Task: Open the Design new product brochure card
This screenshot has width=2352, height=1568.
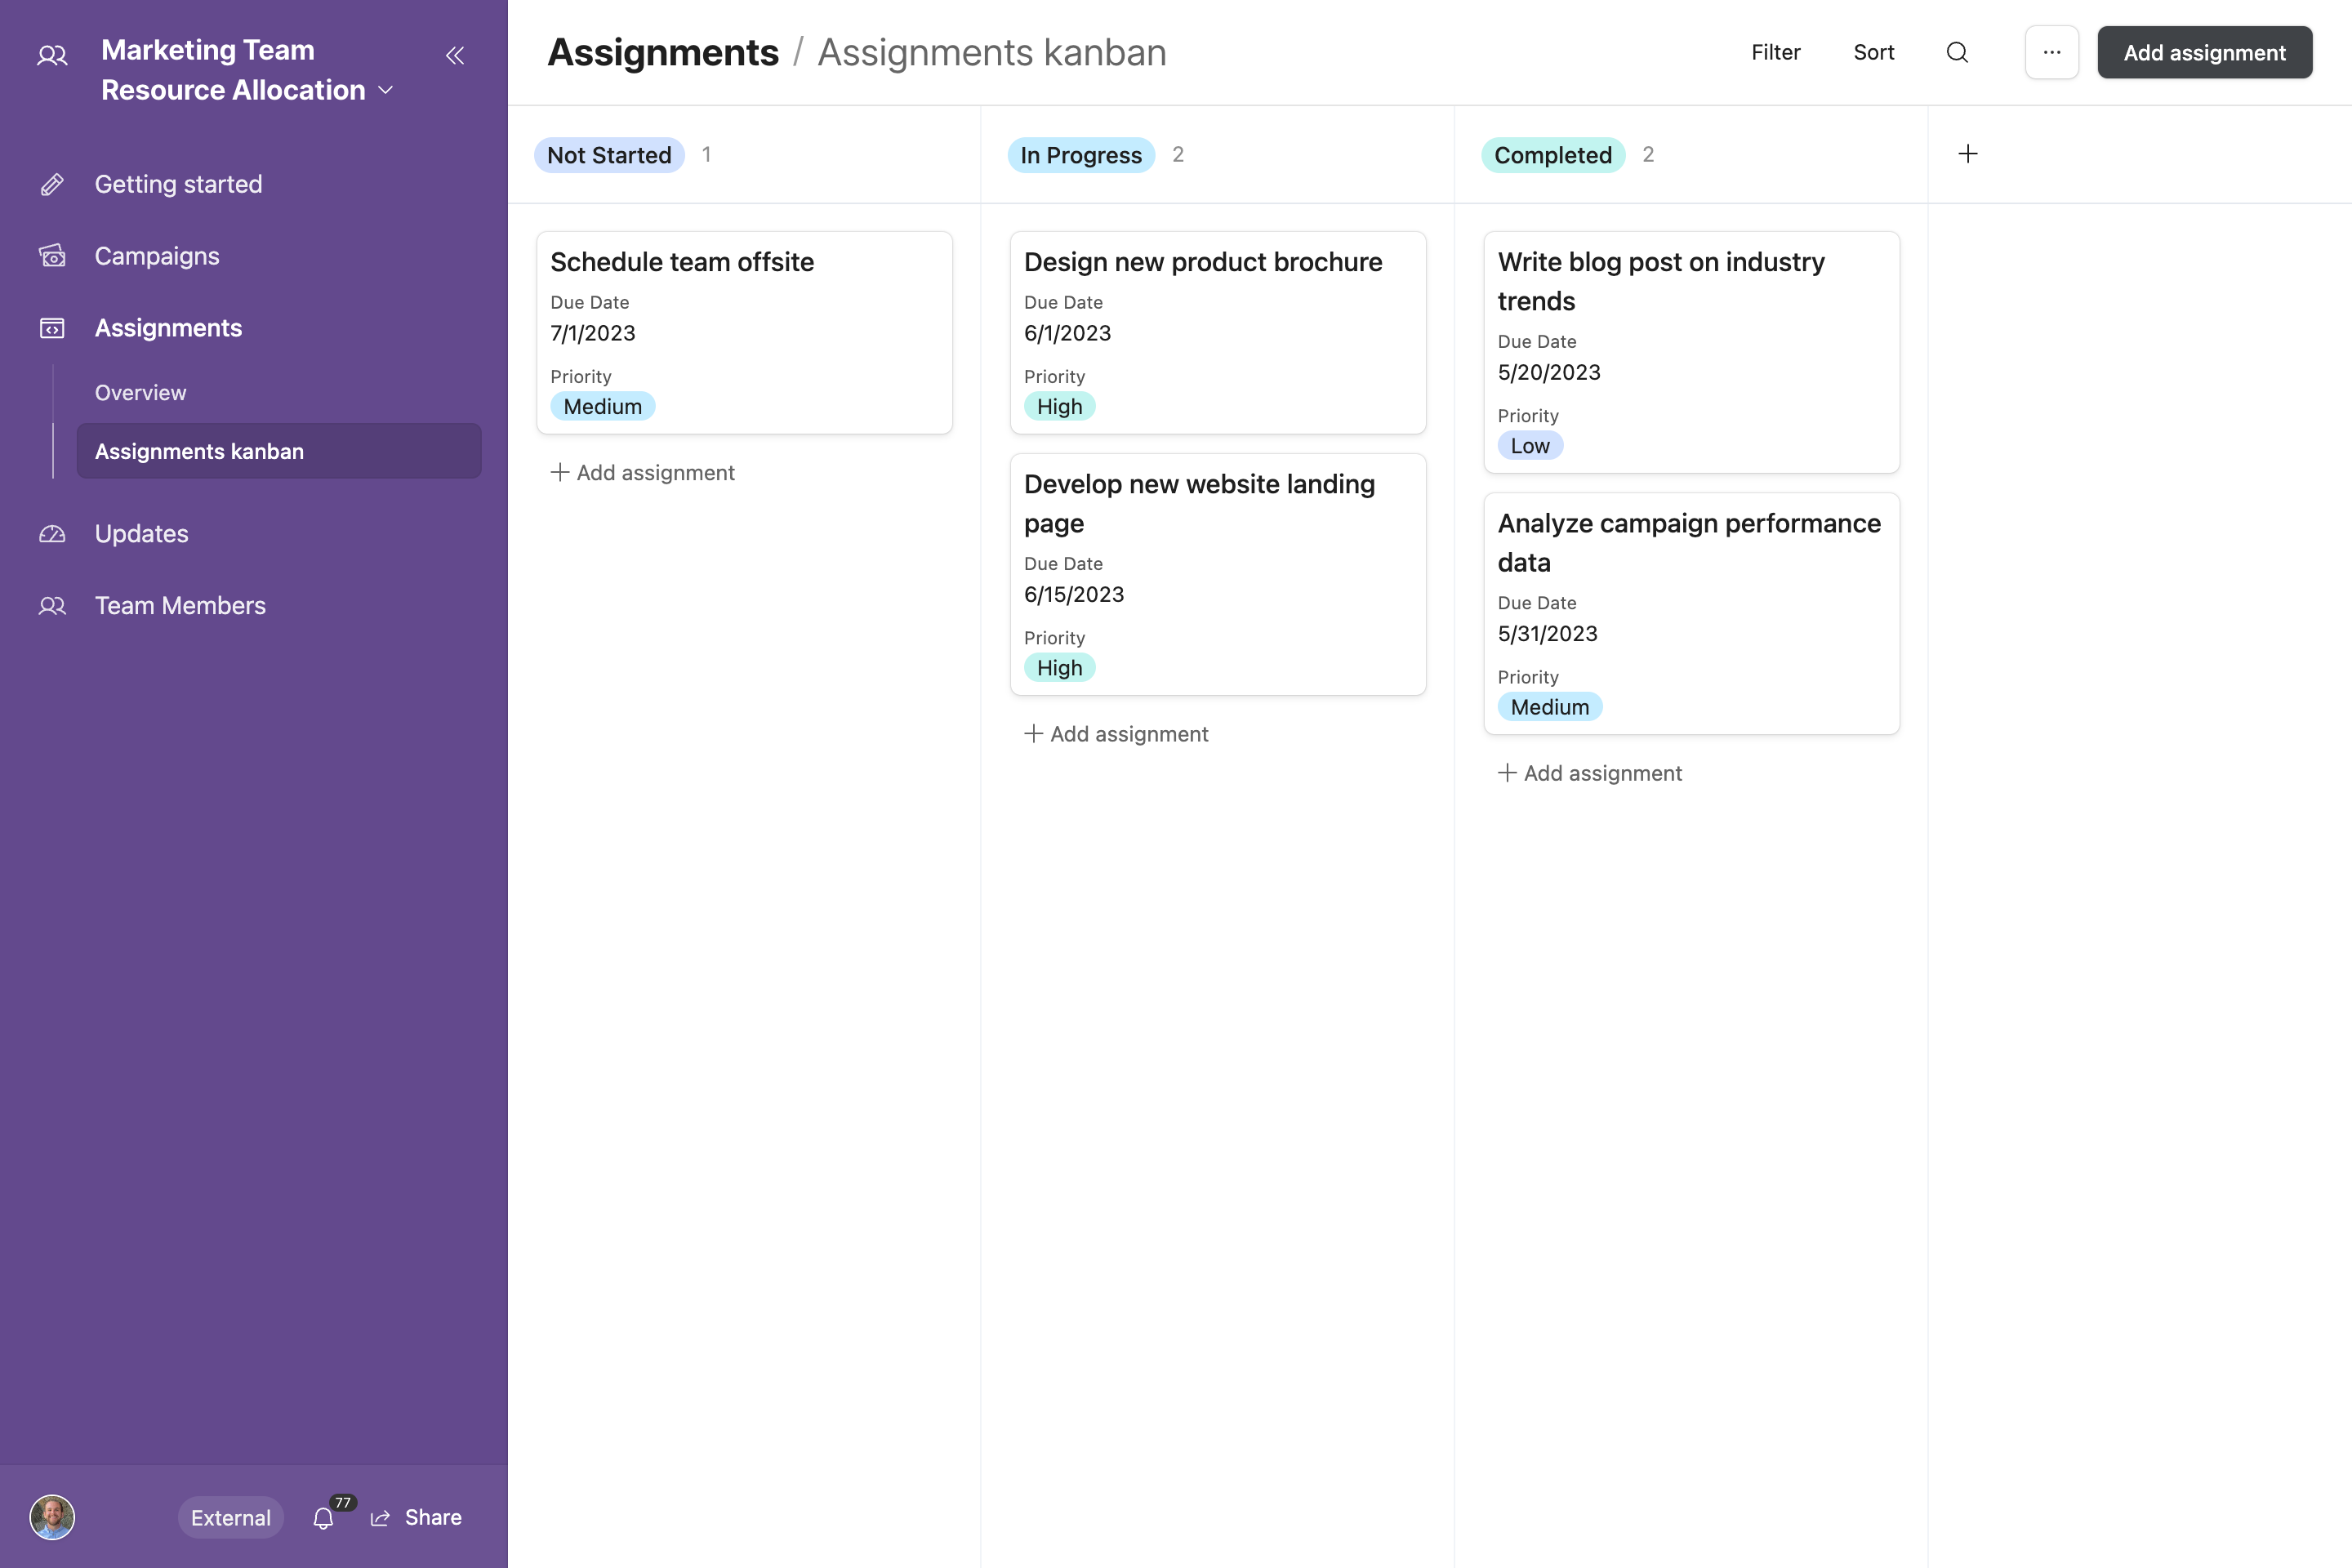Action: click(1203, 262)
